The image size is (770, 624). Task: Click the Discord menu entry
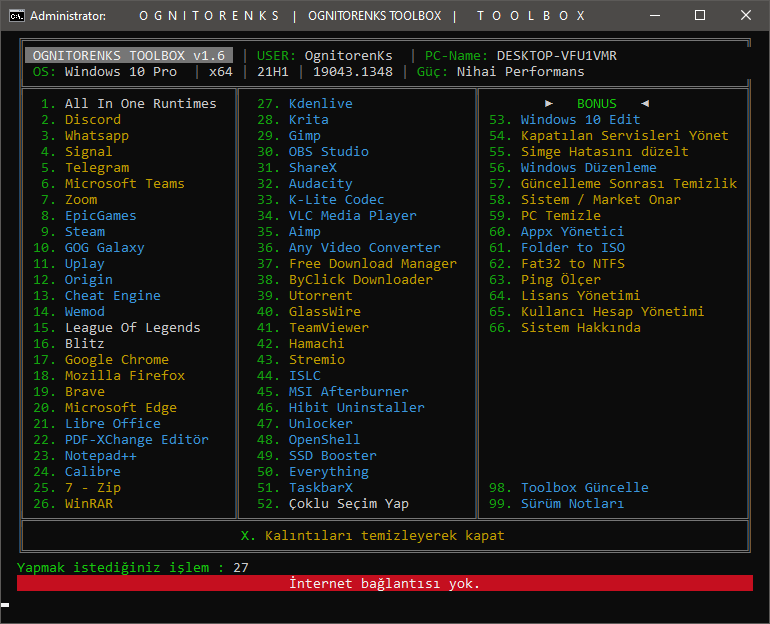tap(93, 120)
